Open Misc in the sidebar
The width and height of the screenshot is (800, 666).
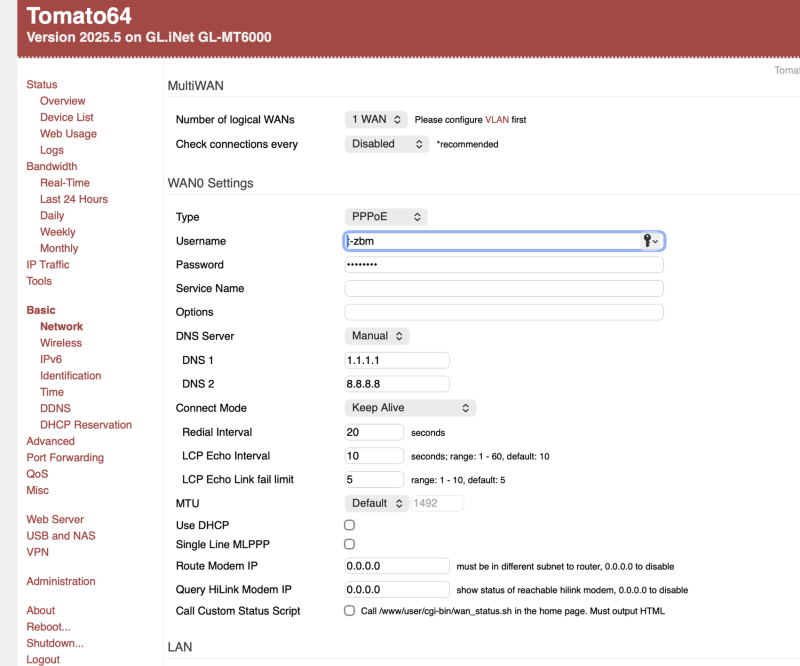coord(38,490)
